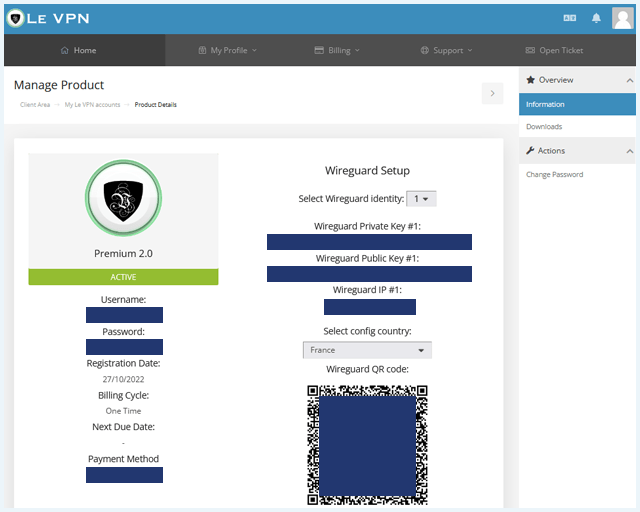The image size is (640, 512).
Task: Click the Wireguard QR code image
Action: tap(367, 445)
